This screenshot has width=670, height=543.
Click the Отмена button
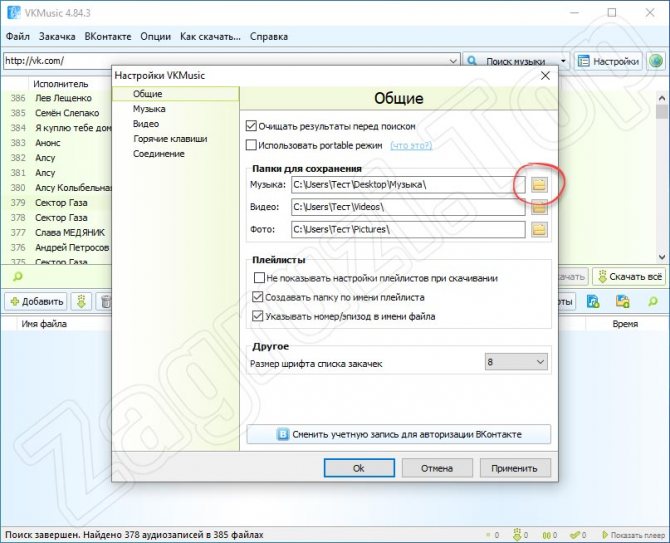pyautogui.click(x=437, y=468)
